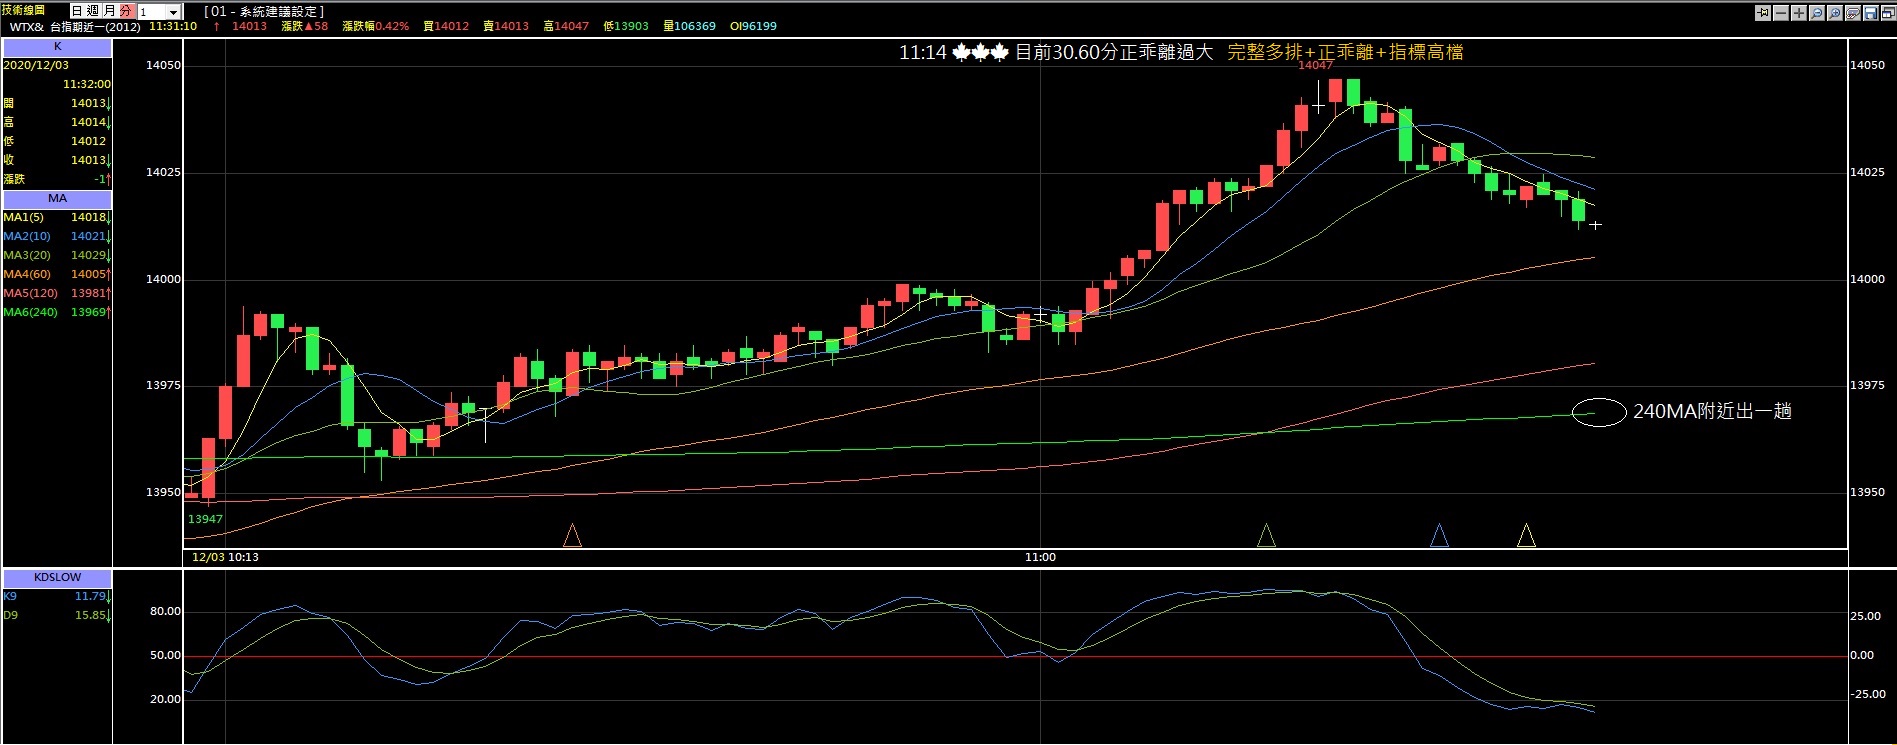Click the MA2(10) value 14021
Image resolution: width=1897 pixels, height=745 pixels.
[x=88, y=236]
